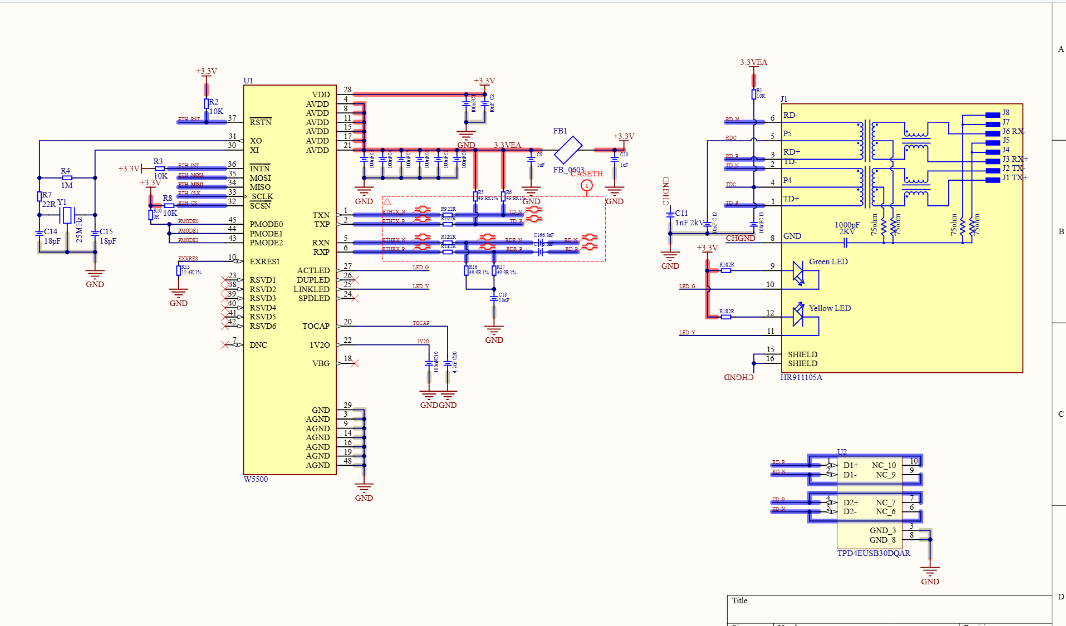Image resolution: width=1066 pixels, height=626 pixels.
Task: Click the upper SHIELD pin 15 label on J1
Action: 803,354
